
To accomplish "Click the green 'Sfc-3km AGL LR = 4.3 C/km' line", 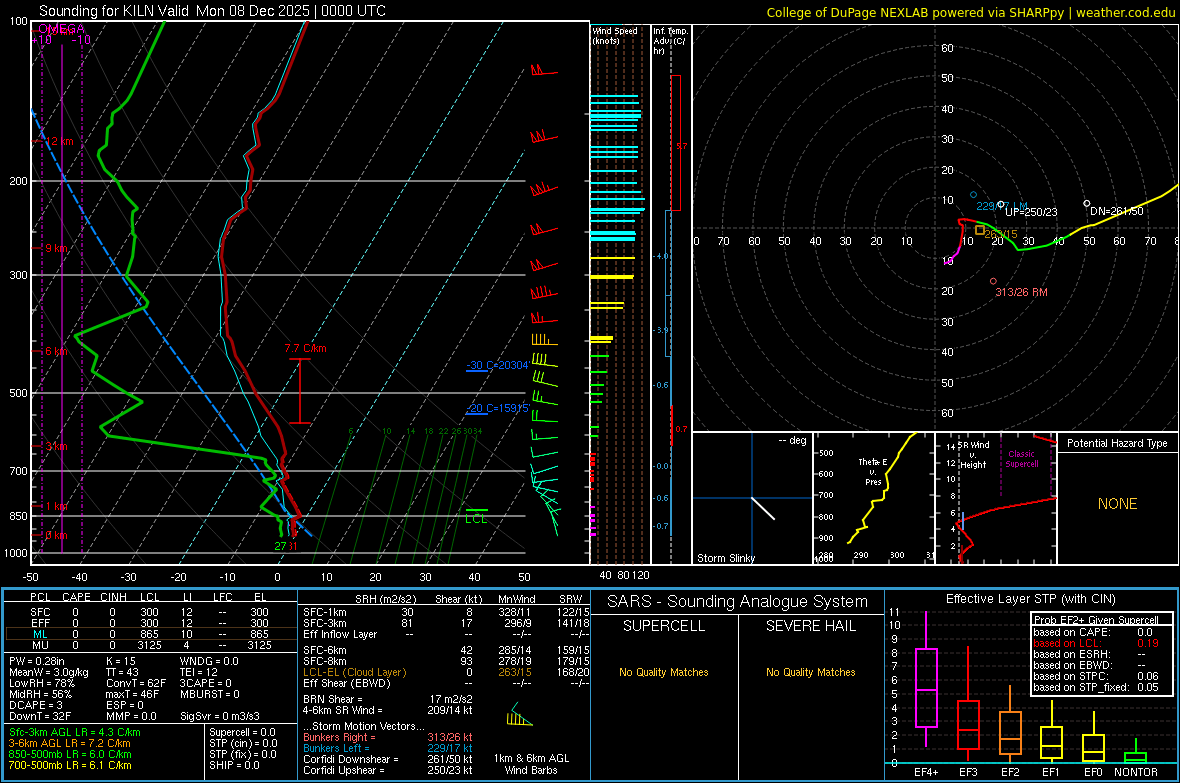I will click(x=75, y=732).
